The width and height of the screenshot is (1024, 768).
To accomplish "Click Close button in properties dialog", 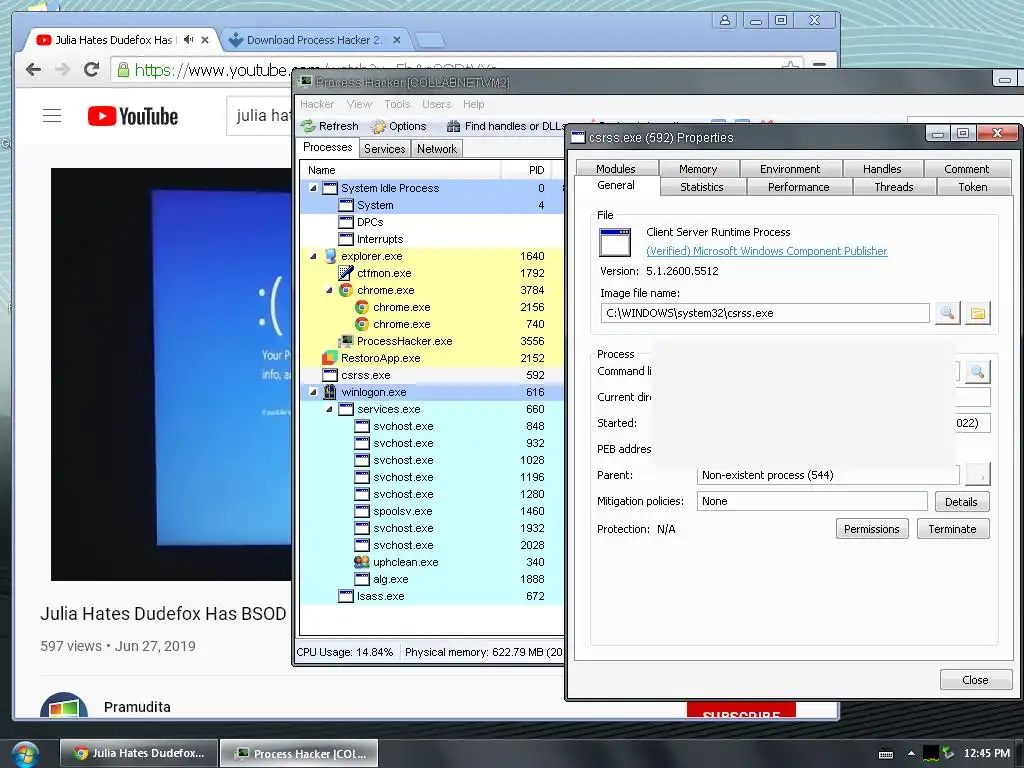I will pos(975,680).
